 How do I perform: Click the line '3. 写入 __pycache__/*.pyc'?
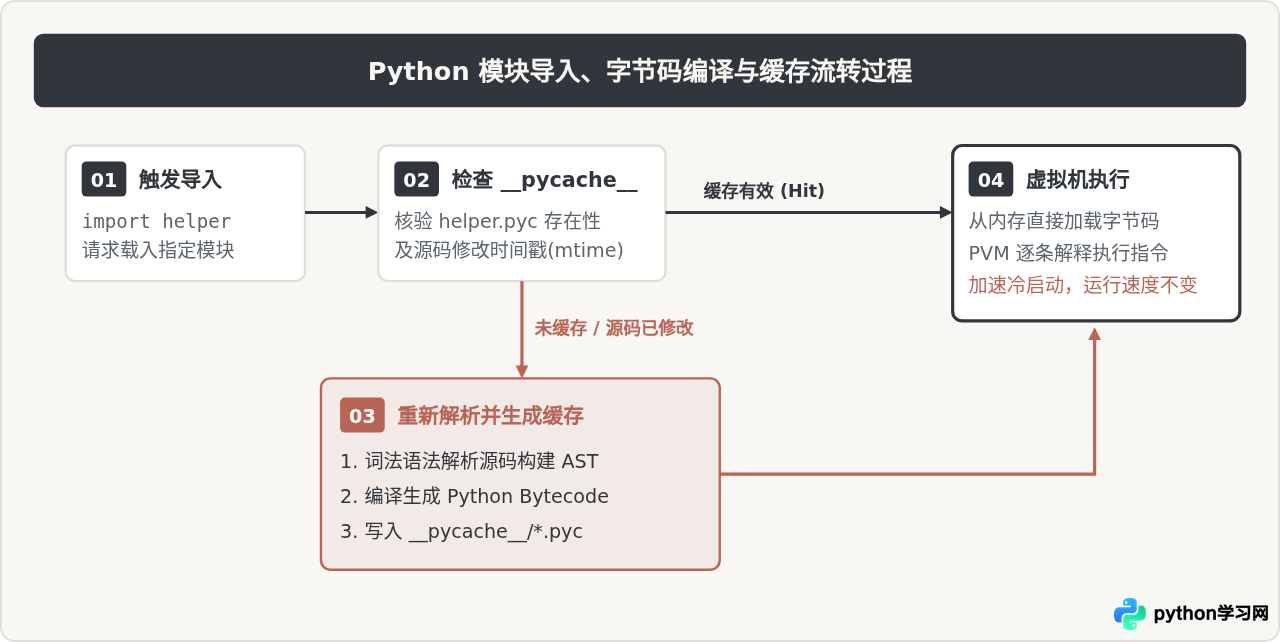click(x=461, y=531)
